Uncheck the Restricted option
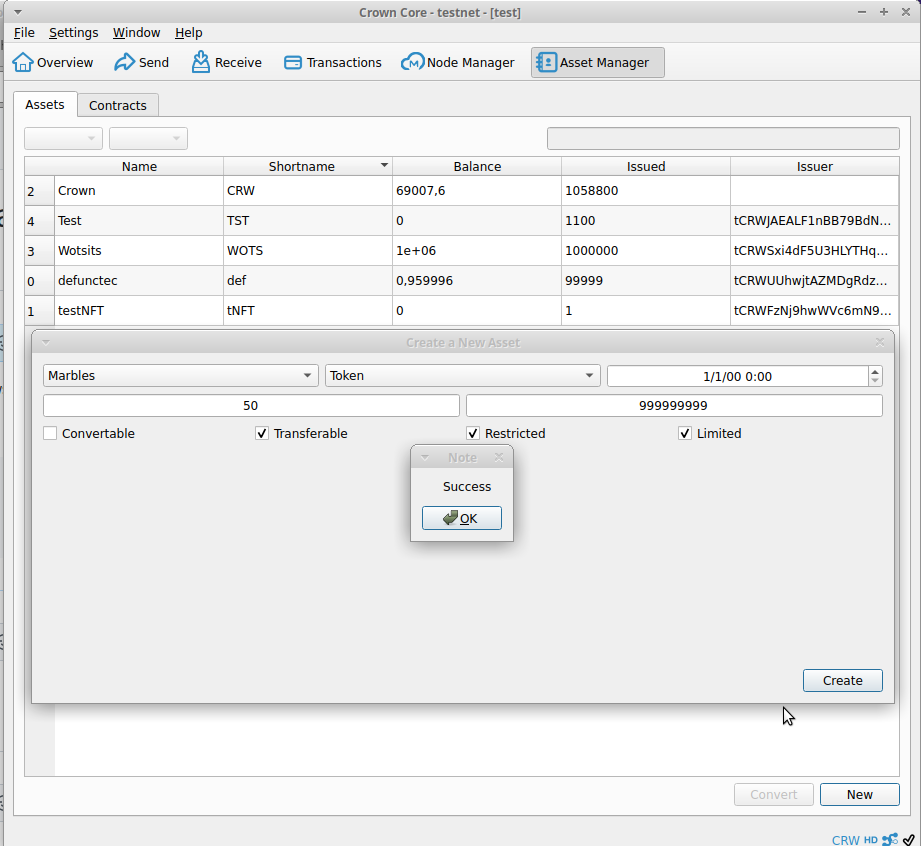 click(472, 433)
